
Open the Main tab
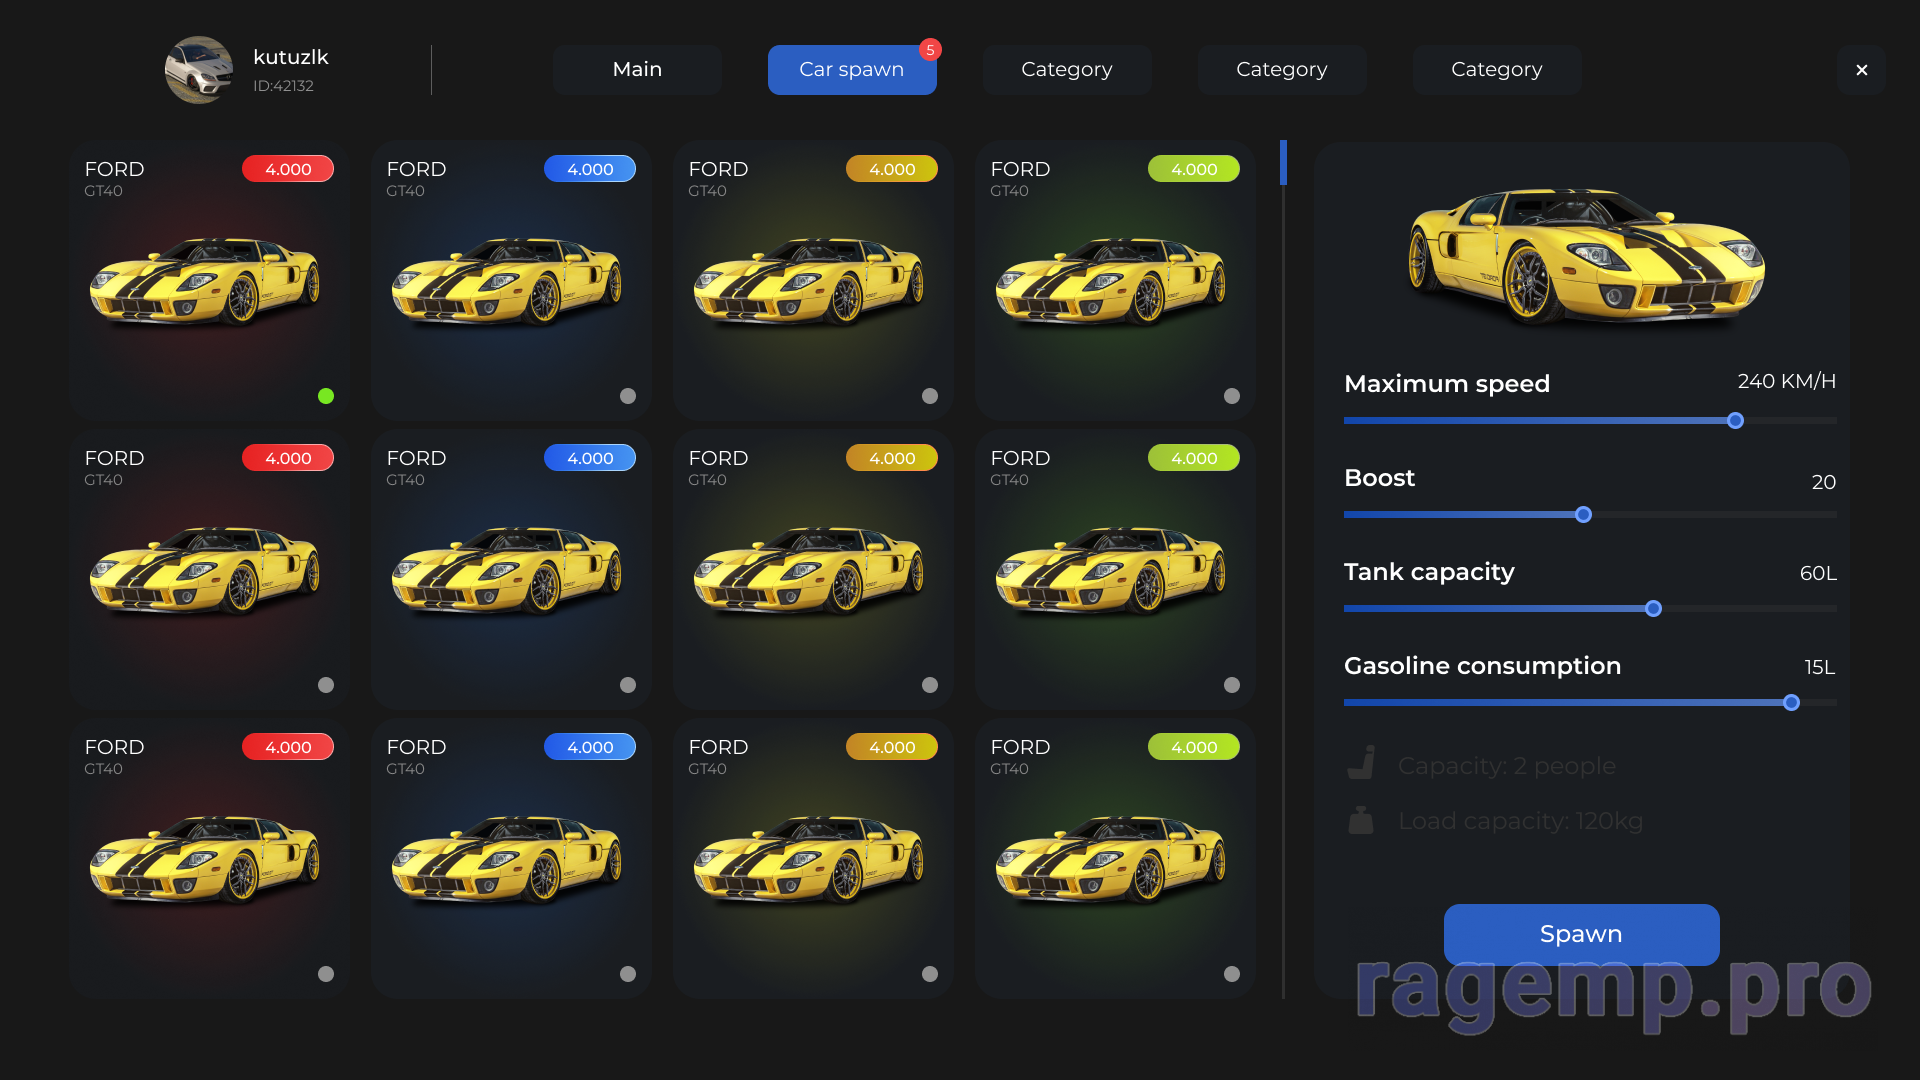pyautogui.click(x=637, y=70)
